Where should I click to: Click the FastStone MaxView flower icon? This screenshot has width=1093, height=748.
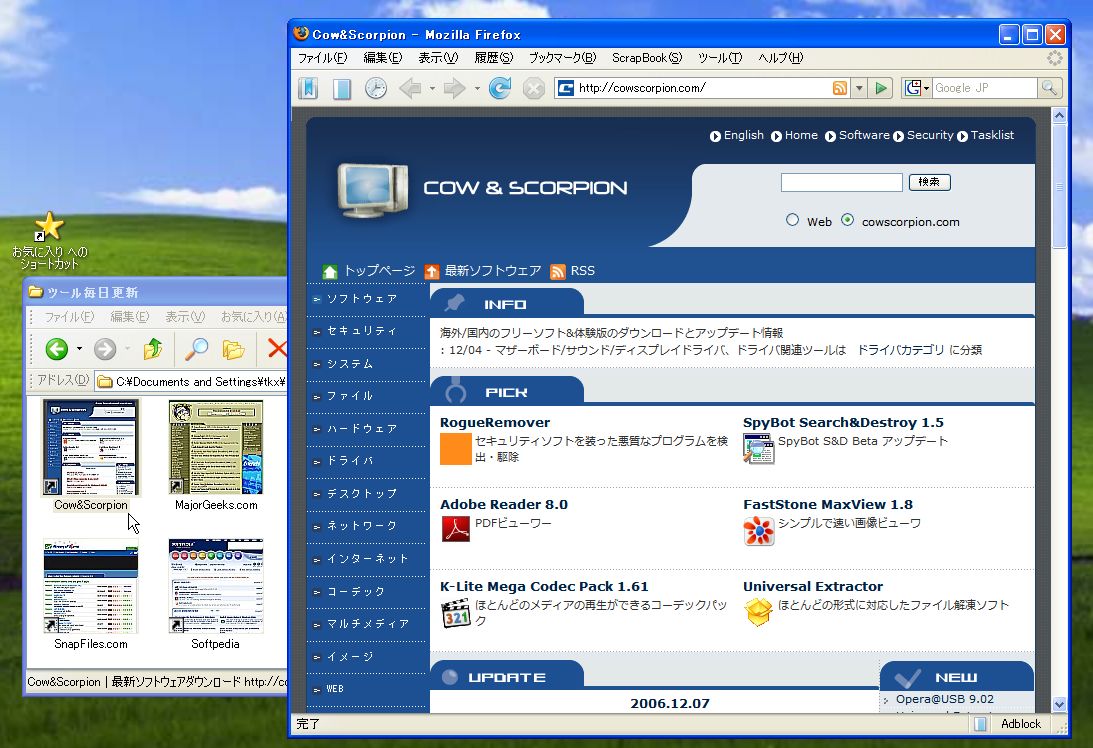coord(758,531)
